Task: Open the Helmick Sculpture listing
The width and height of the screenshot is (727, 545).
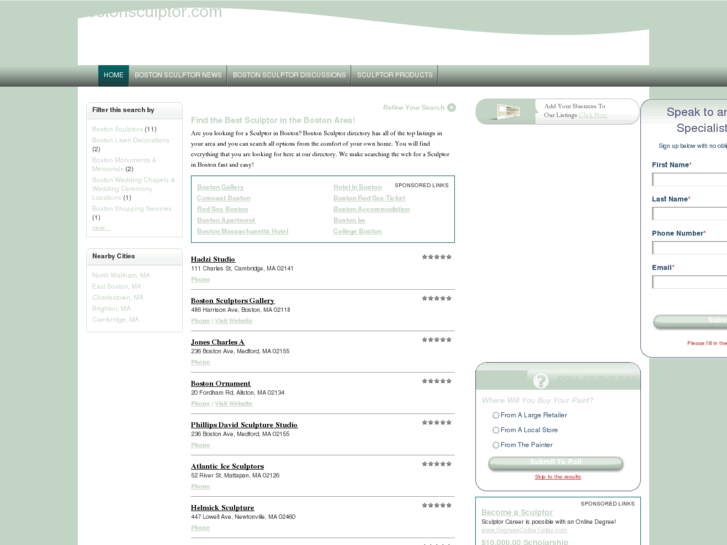Action: (223, 507)
